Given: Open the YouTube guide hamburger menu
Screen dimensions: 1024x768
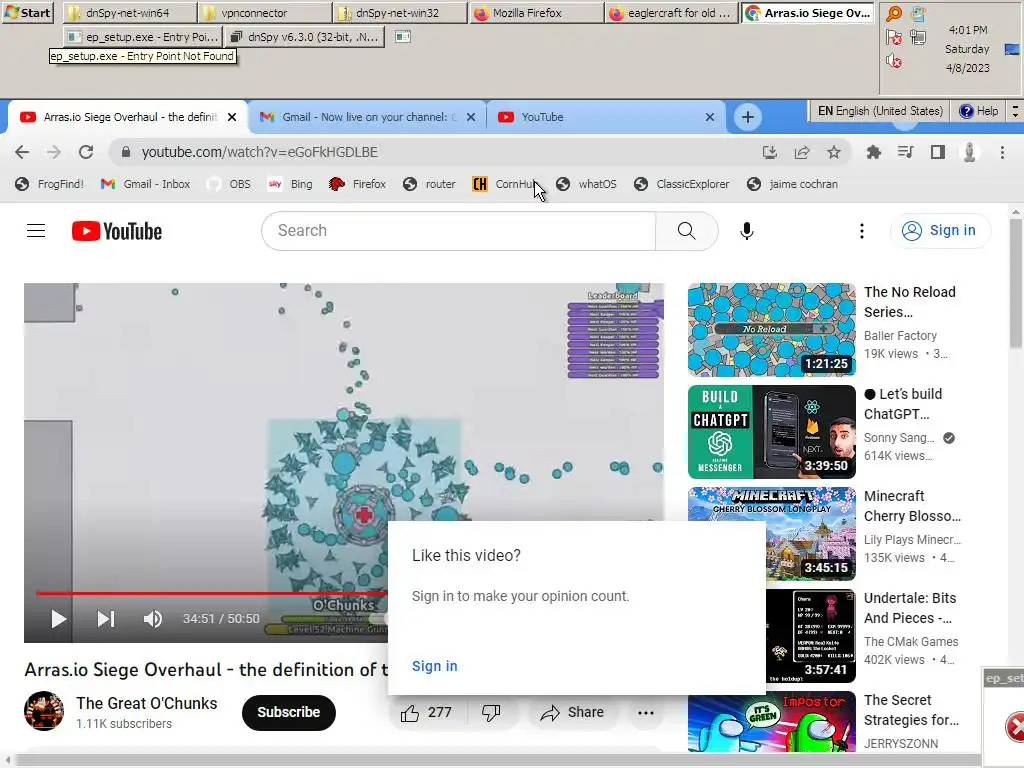Looking at the screenshot, I should 36,231.
